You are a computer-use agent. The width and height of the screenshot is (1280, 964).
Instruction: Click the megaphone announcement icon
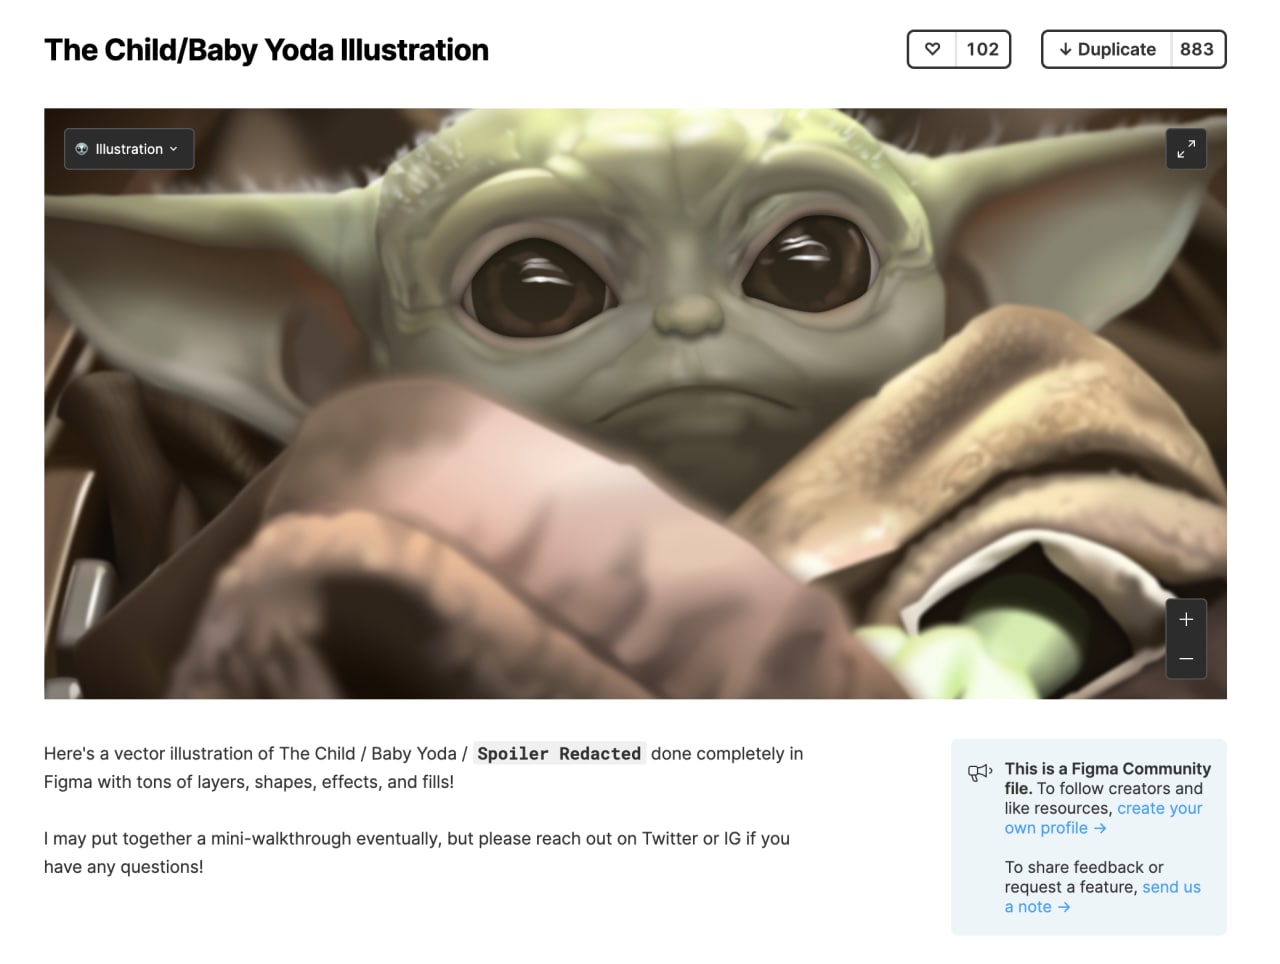980,772
